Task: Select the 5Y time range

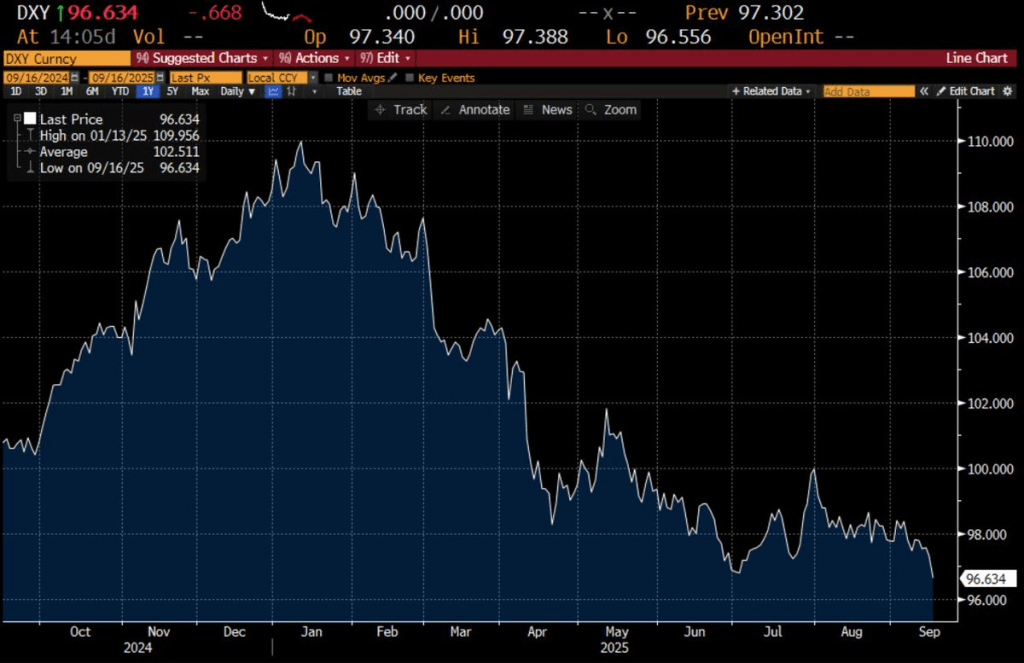Action: click(172, 91)
